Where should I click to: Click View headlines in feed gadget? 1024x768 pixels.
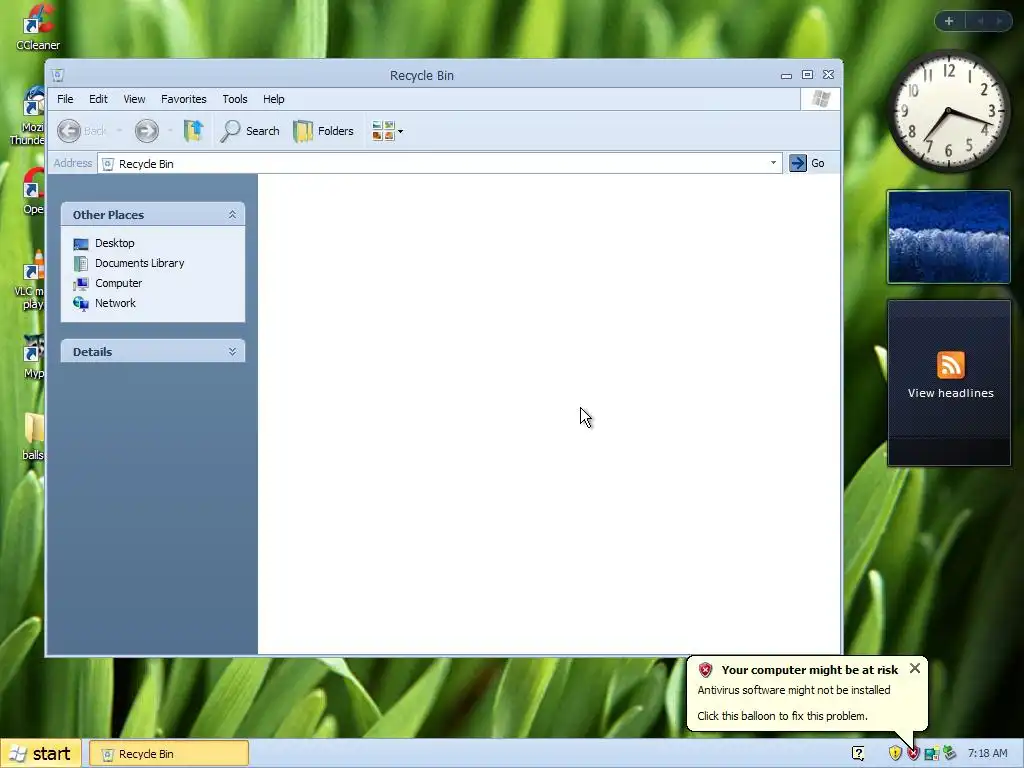click(x=950, y=393)
